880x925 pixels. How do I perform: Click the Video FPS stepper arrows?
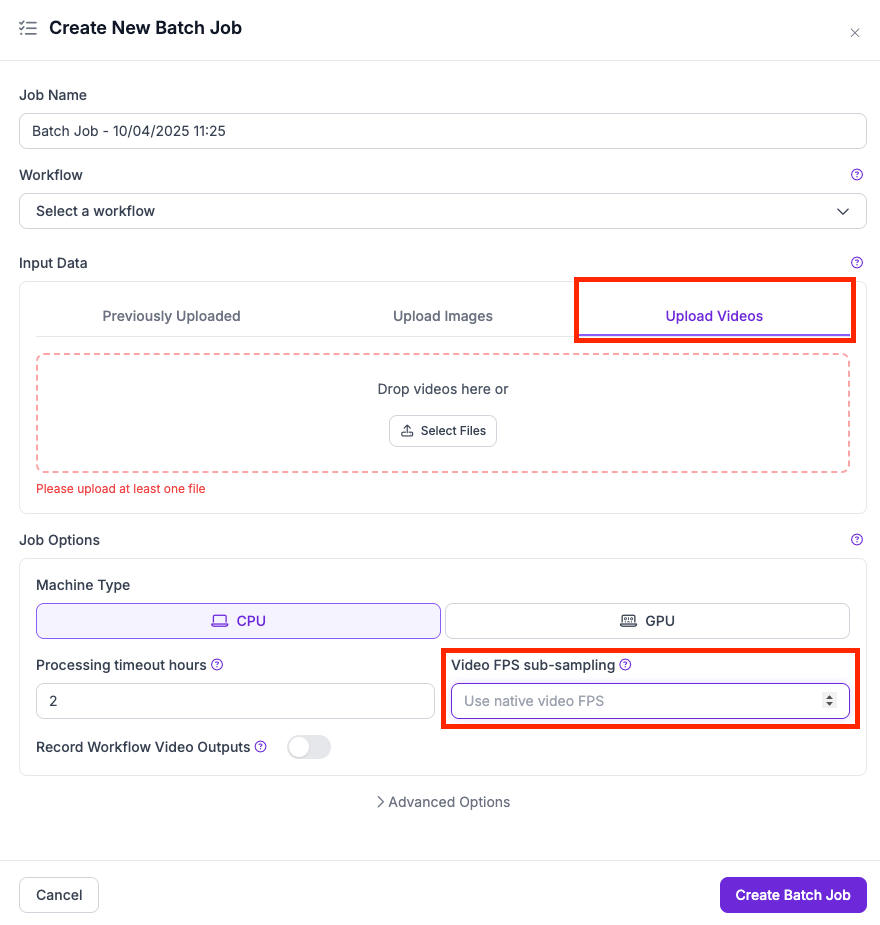point(829,701)
